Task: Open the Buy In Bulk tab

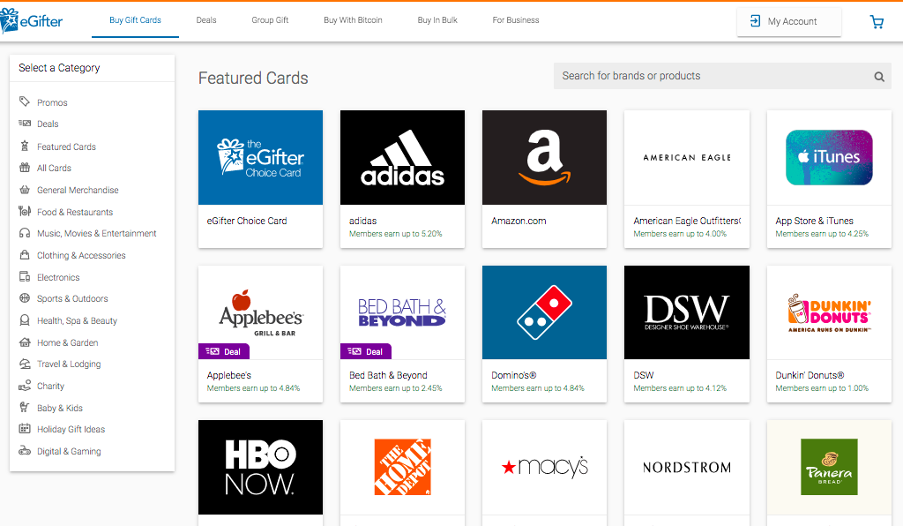Action: pyautogui.click(x=437, y=20)
